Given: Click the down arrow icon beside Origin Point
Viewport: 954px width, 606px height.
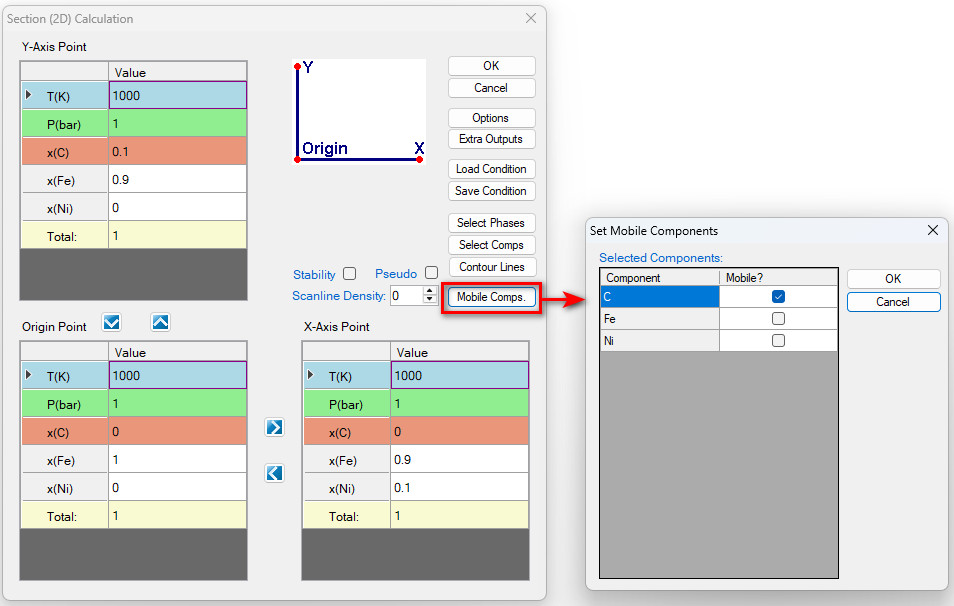Looking at the screenshot, I should coord(112,322).
